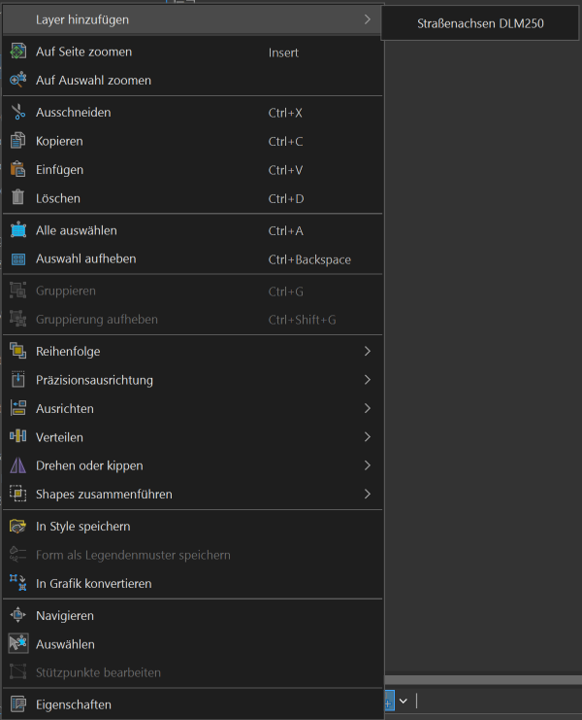
Task: Open the Verteilen submenu chevron
Action: coord(367,437)
